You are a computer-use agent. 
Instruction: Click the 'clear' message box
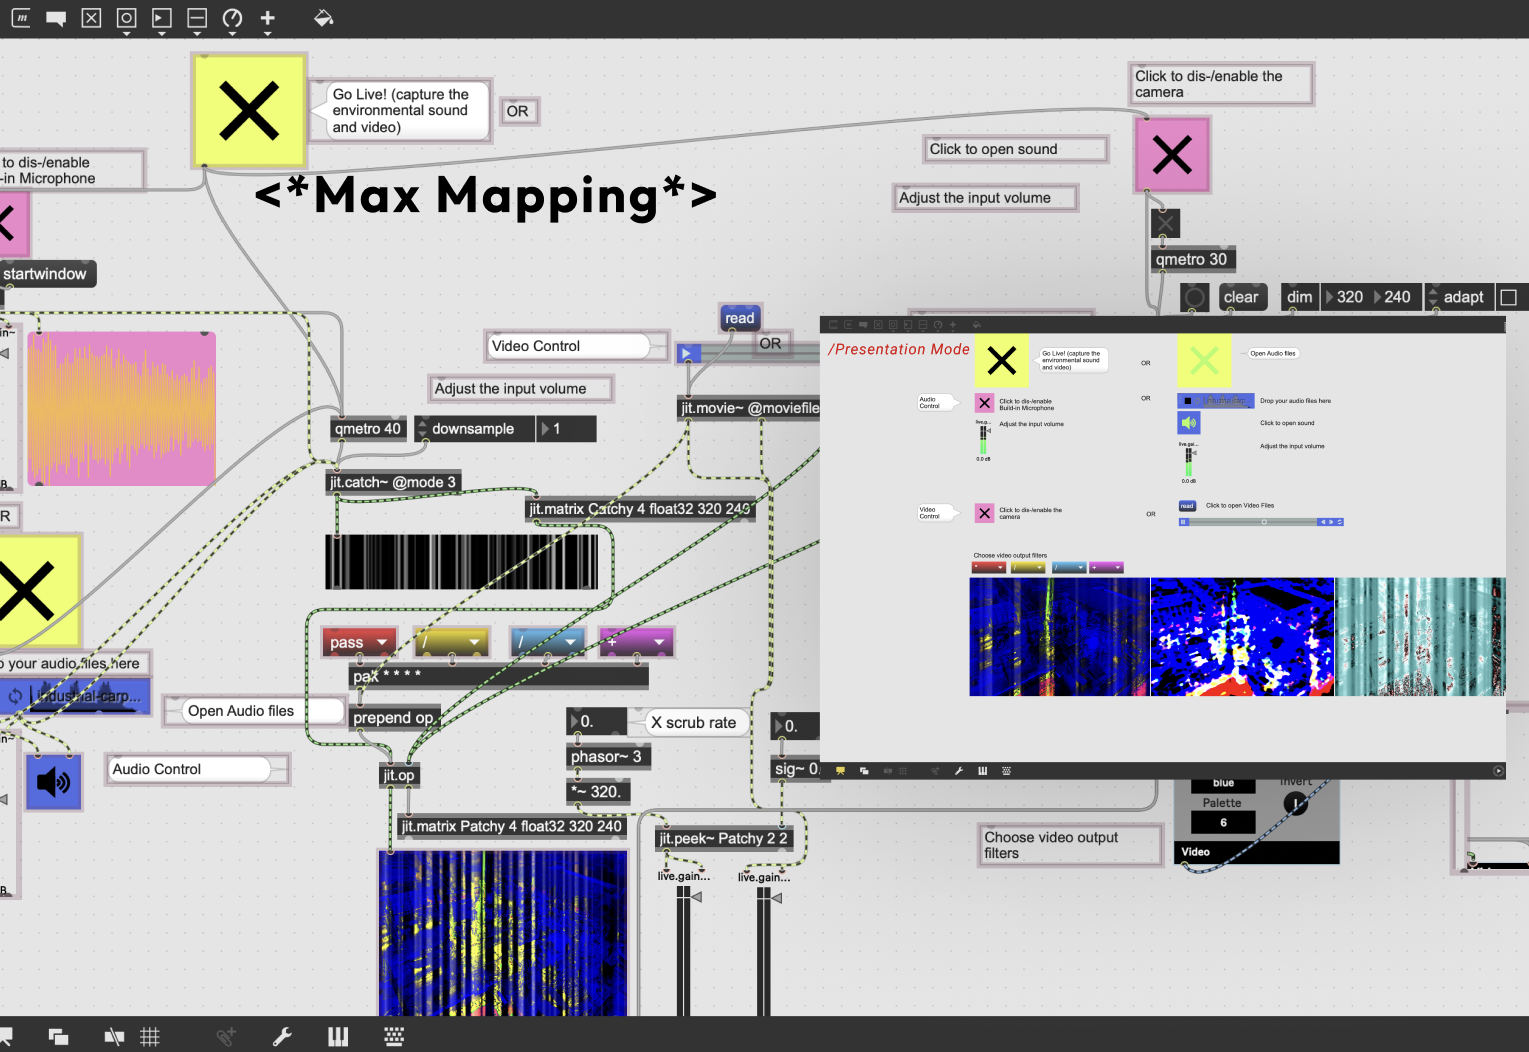(x=1240, y=297)
